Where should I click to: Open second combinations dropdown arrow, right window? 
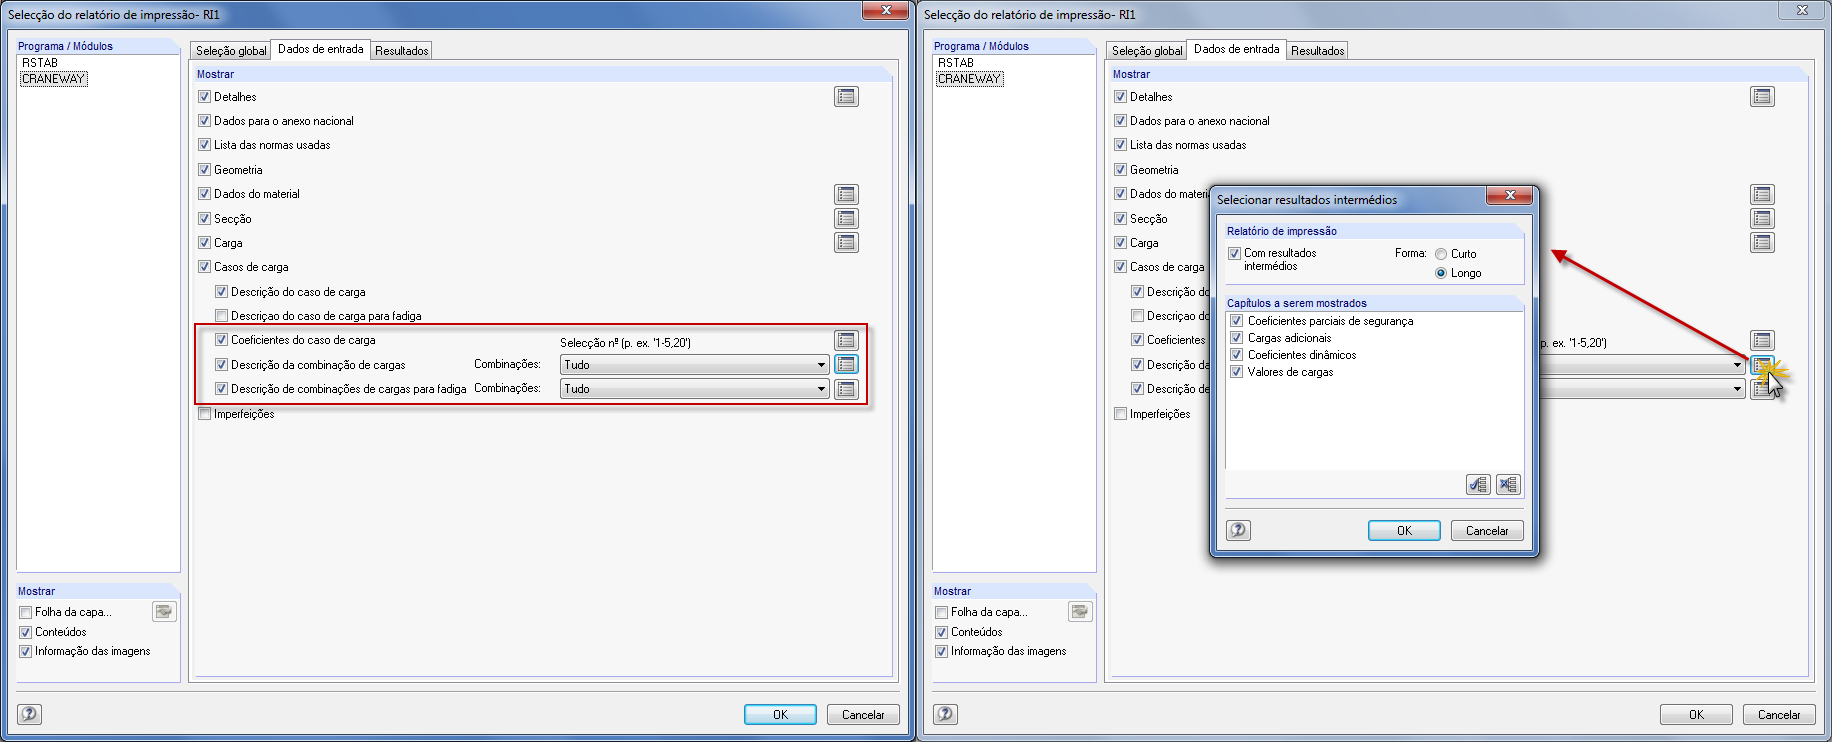click(x=1737, y=389)
